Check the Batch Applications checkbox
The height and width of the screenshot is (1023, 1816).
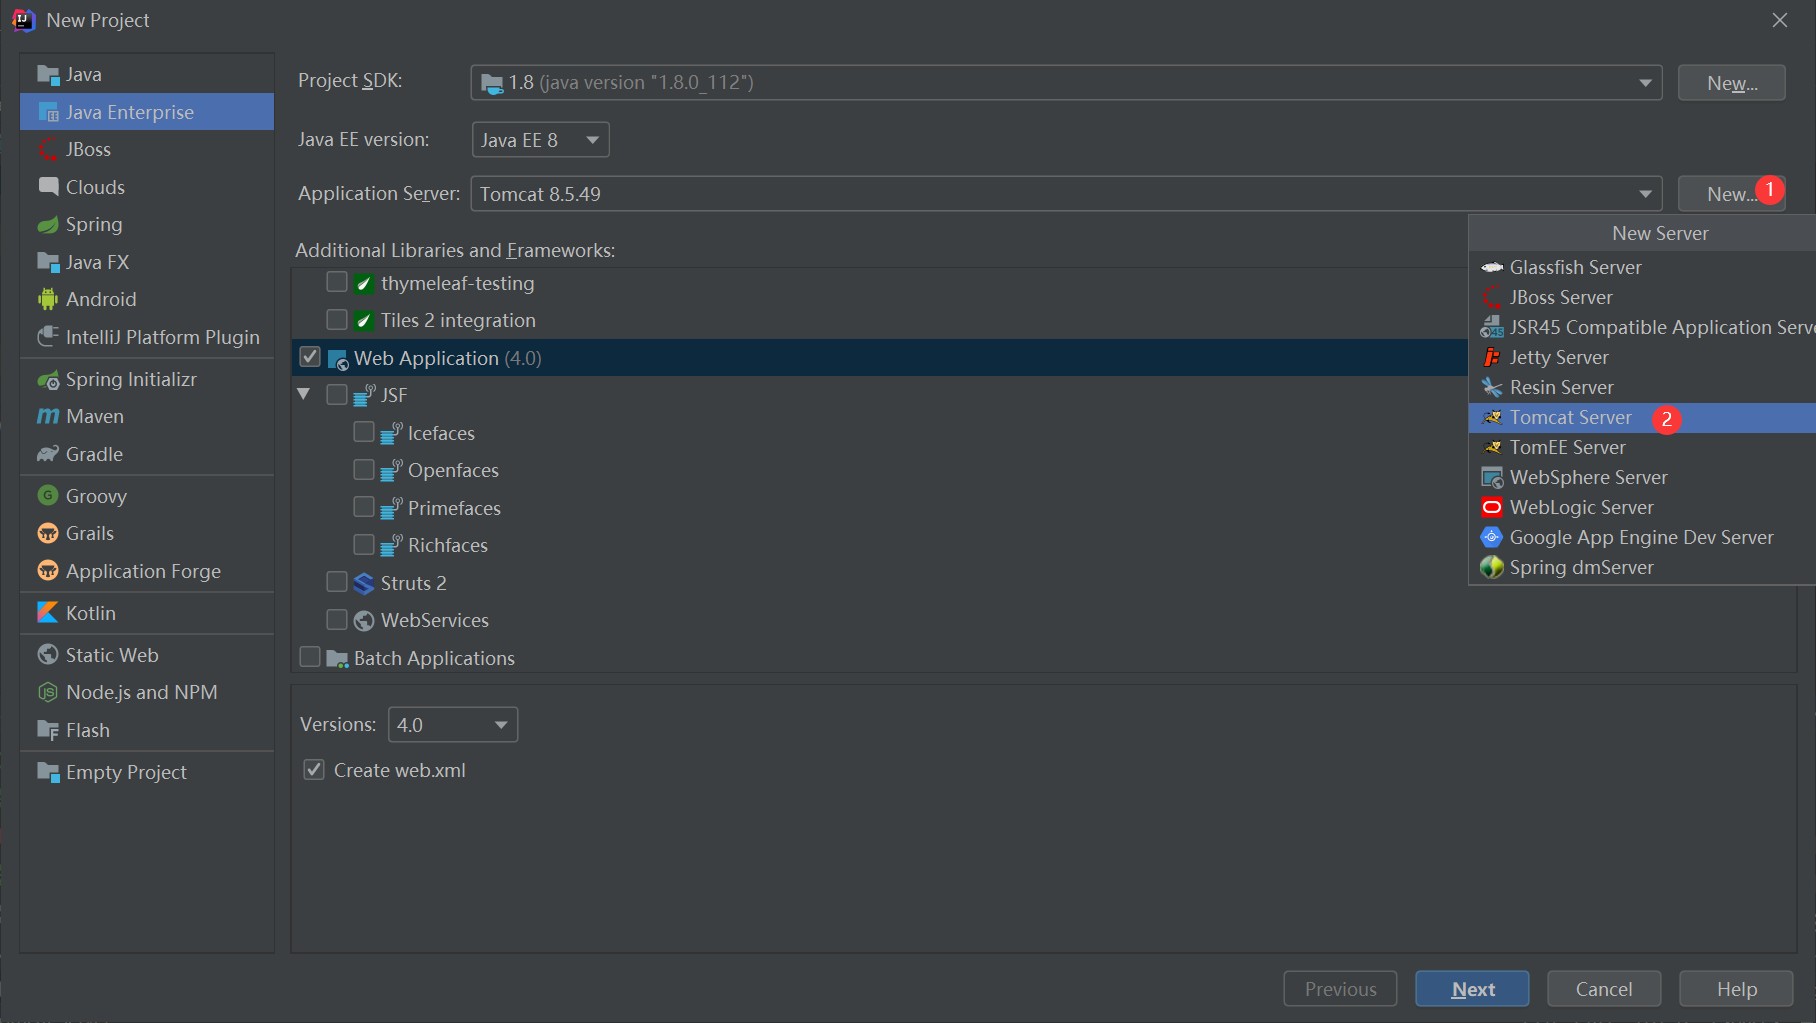[310, 657]
